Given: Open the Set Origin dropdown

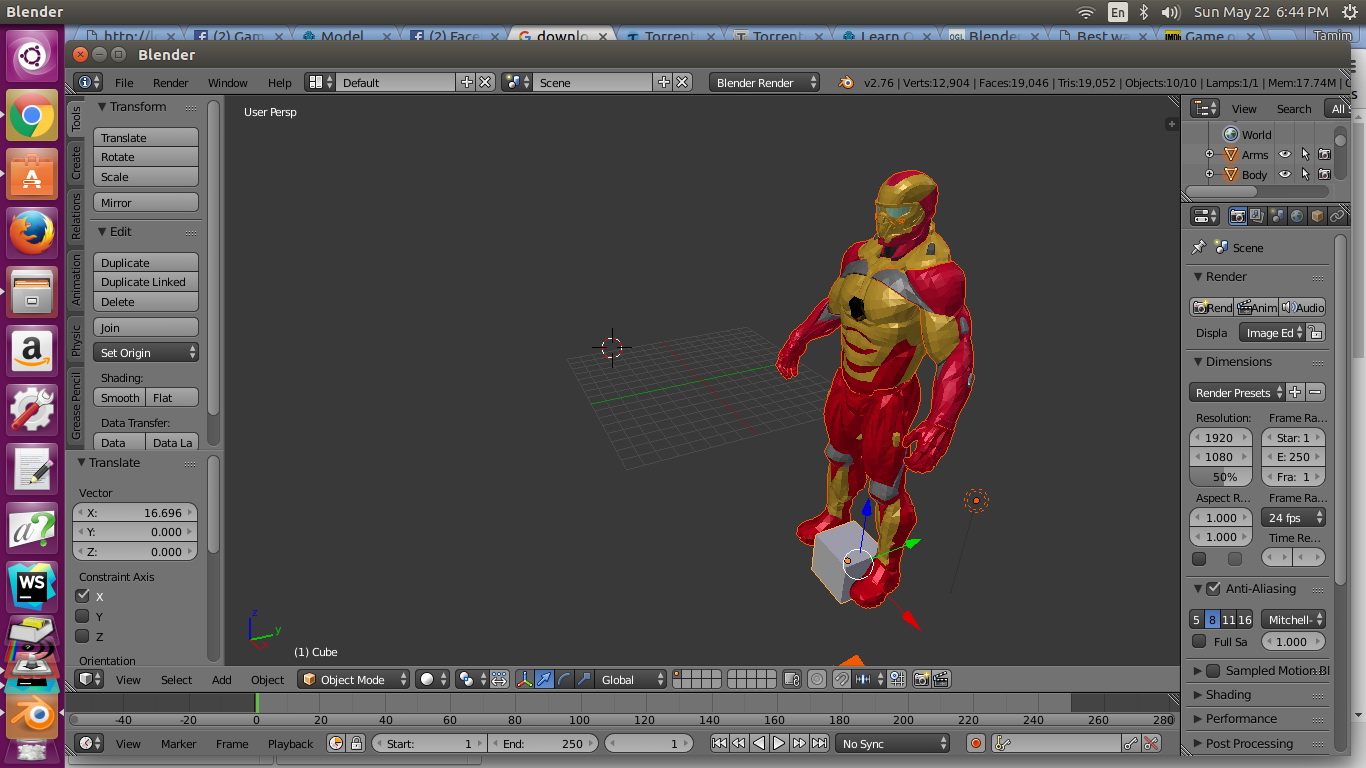Looking at the screenshot, I should pos(146,352).
